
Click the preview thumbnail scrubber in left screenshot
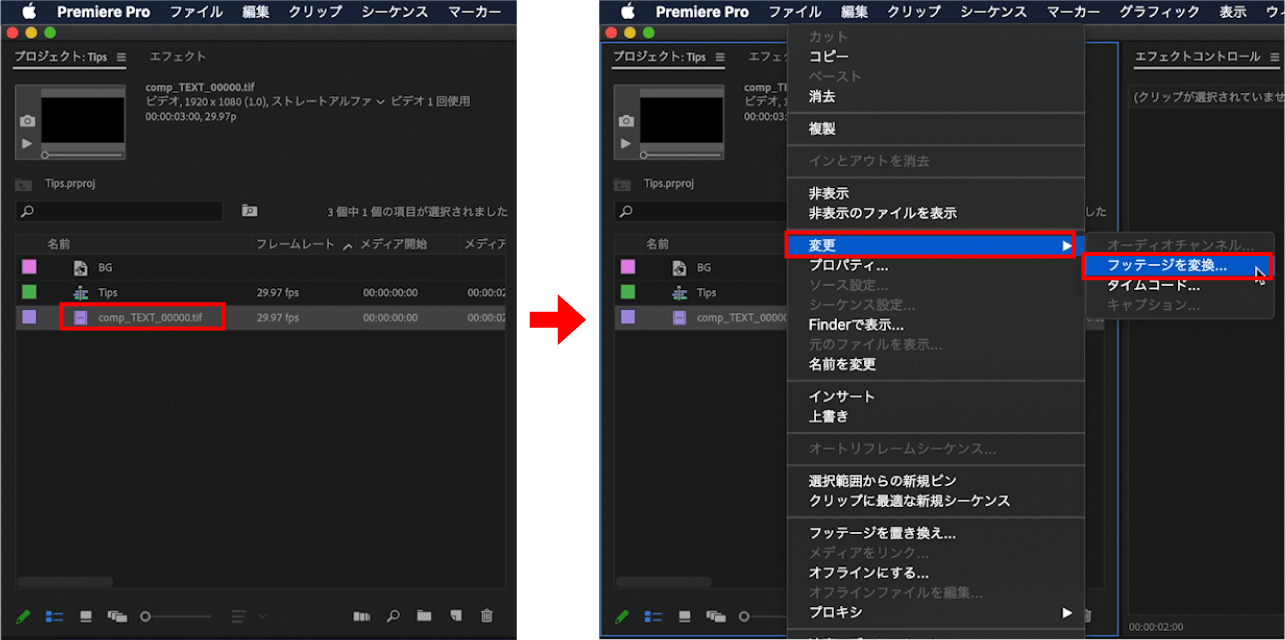[x=83, y=155]
